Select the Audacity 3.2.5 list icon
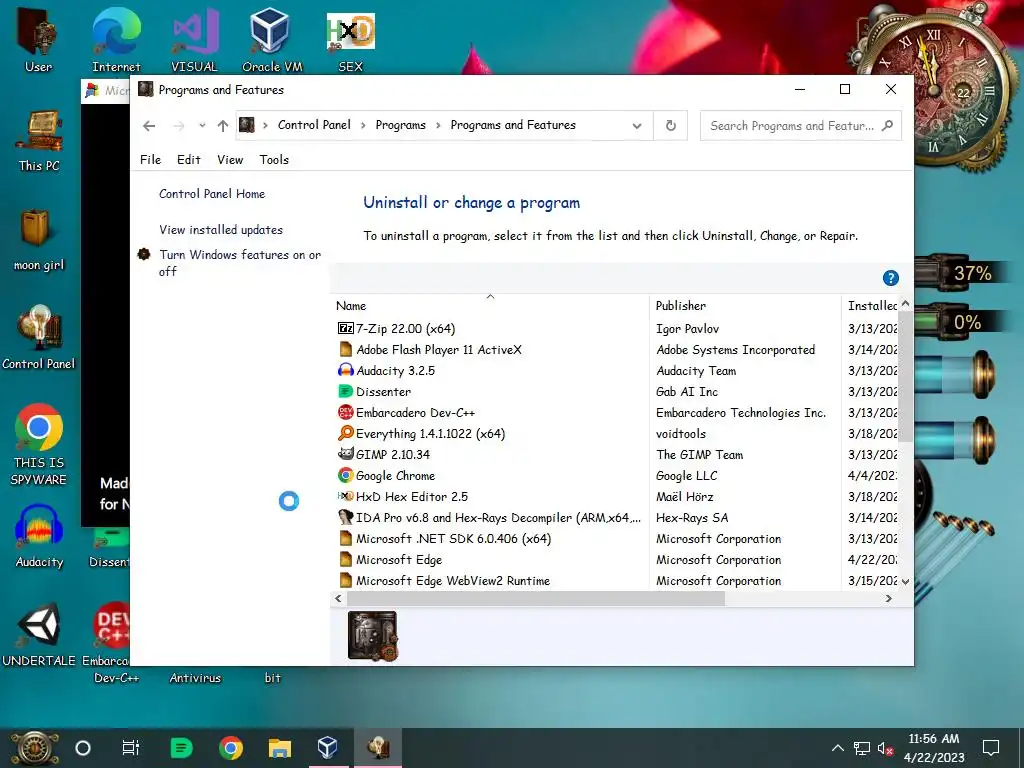Screen dimensions: 1024x768 345,370
